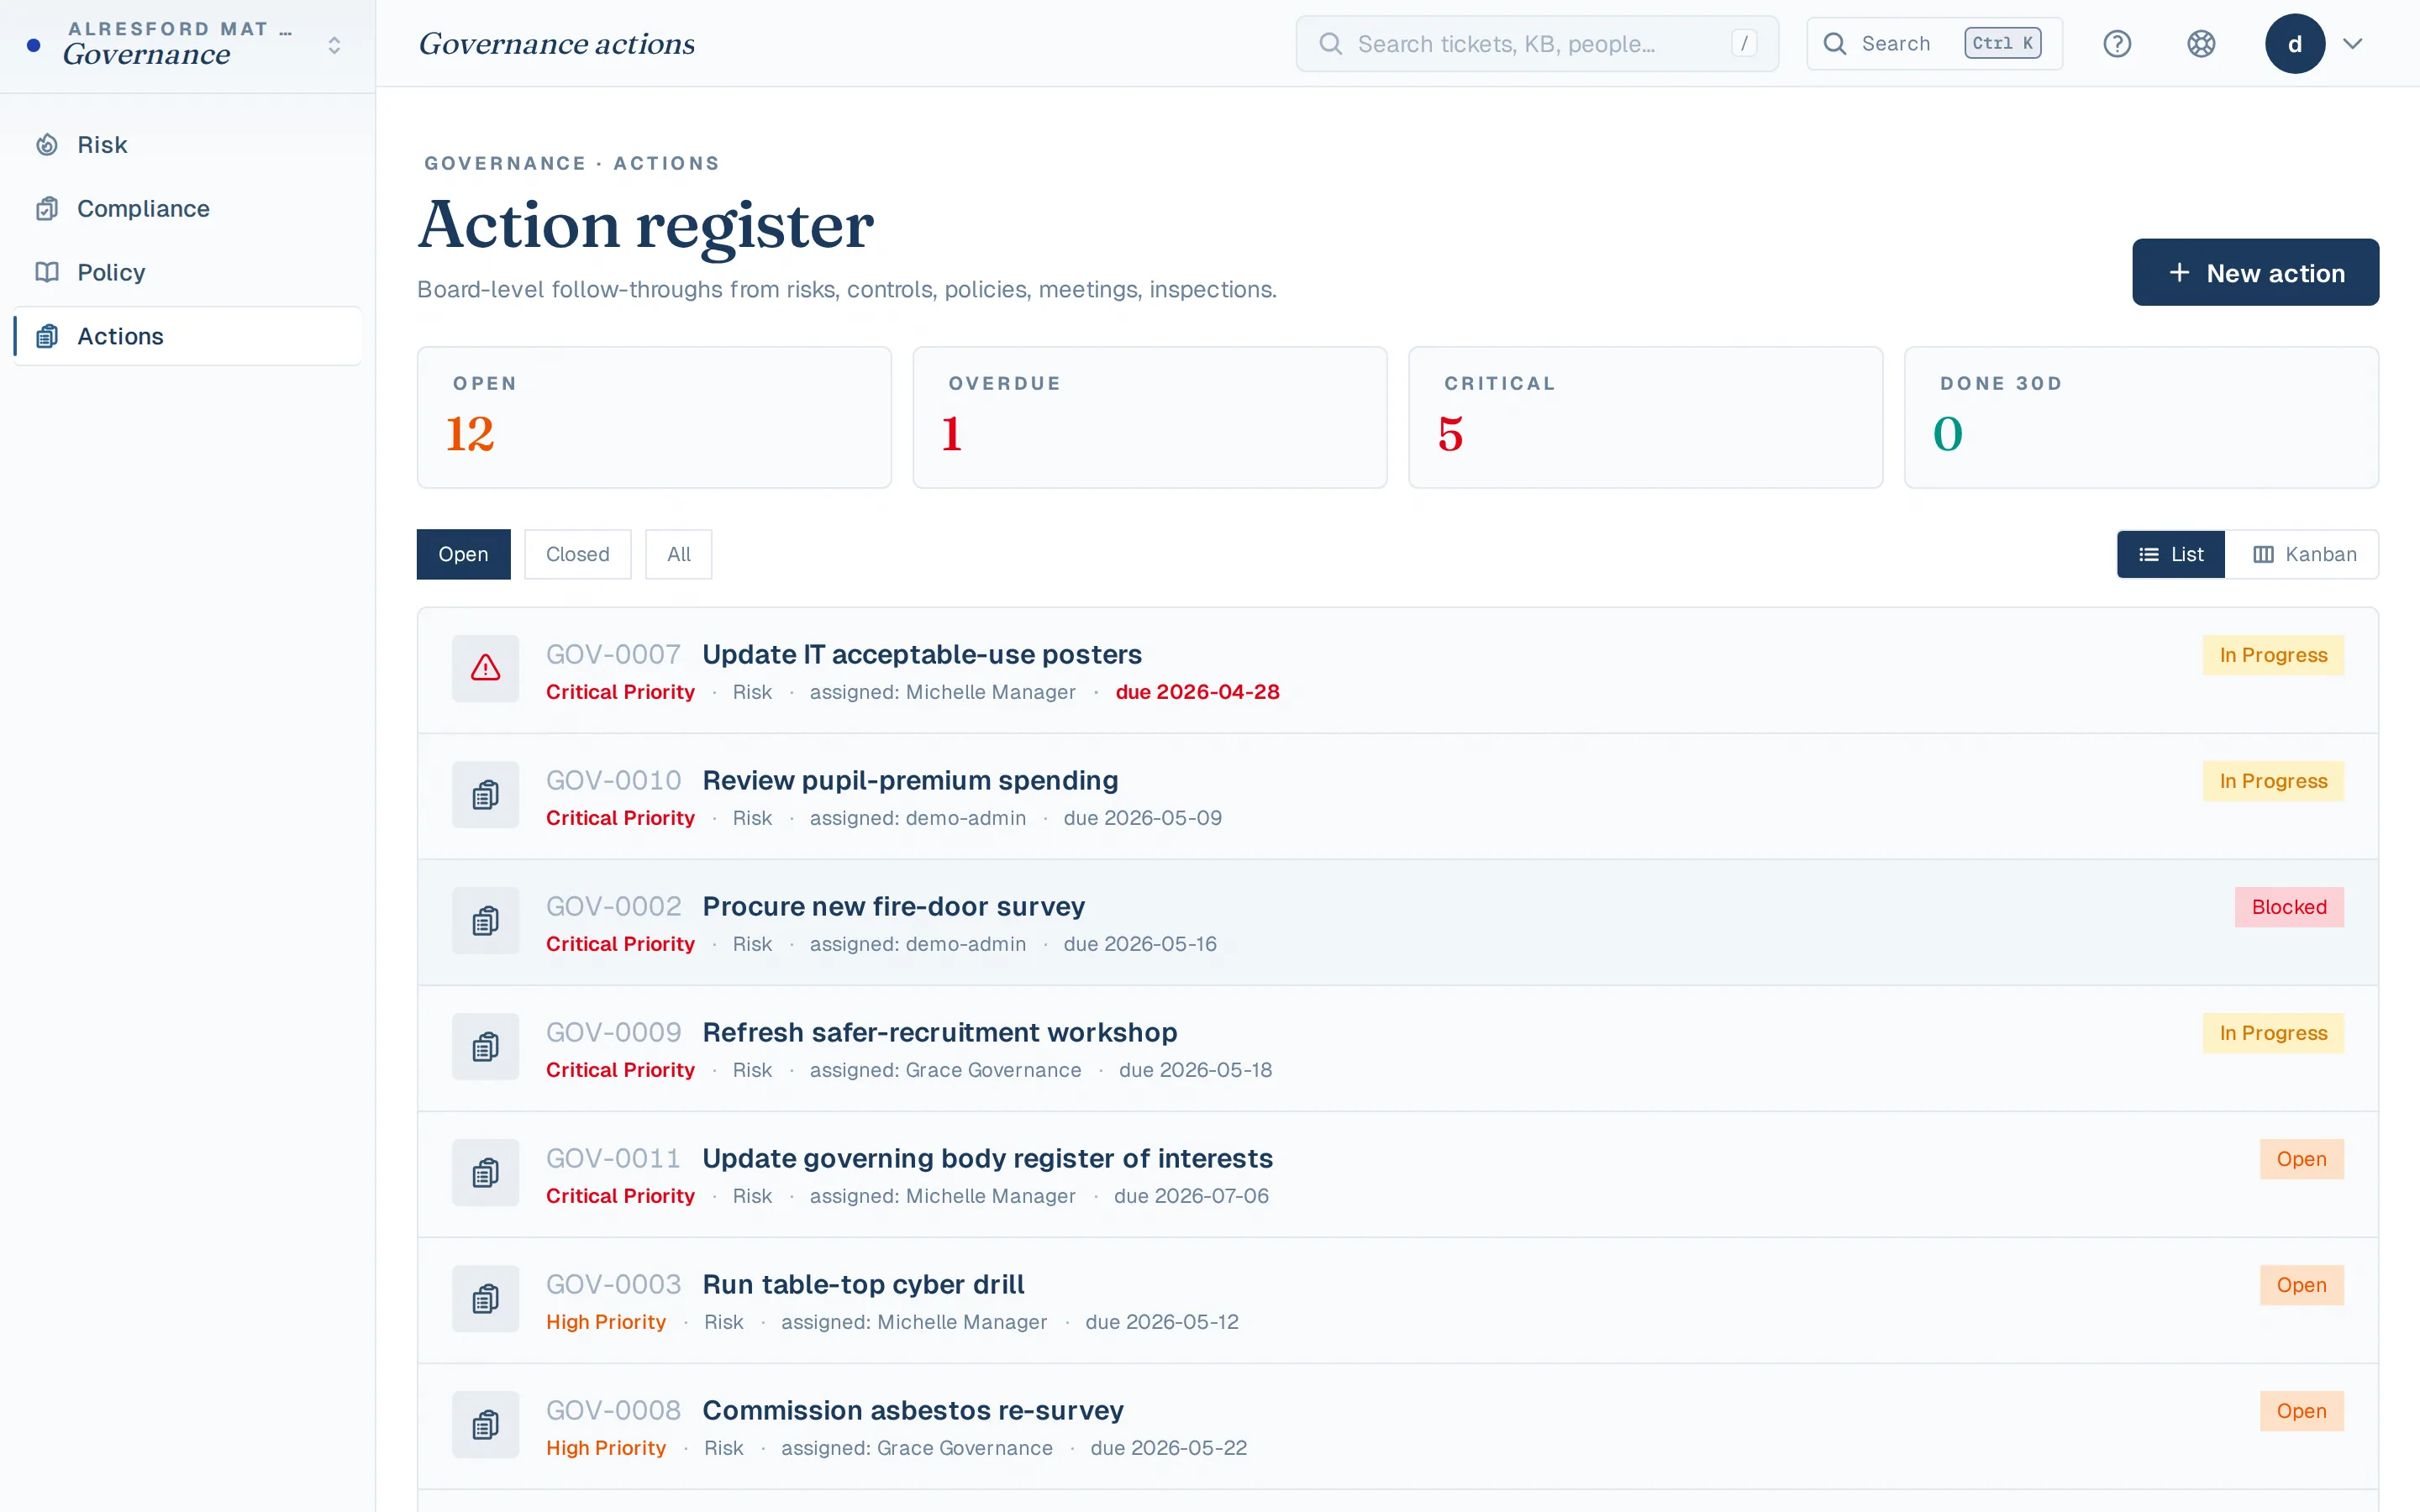Open action Review pupil-premium spending
This screenshot has width=2420, height=1512.
point(910,780)
